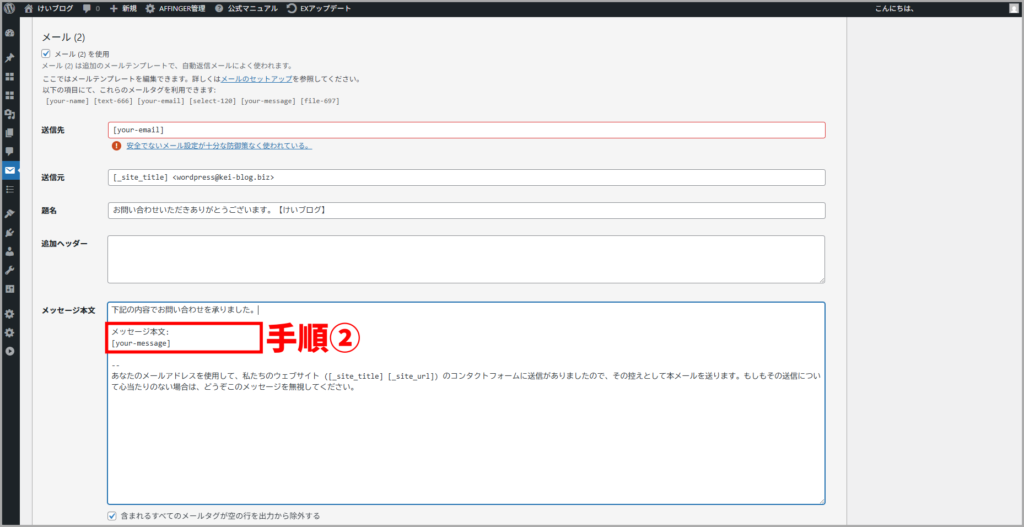The width and height of the screenshot is (1024, 527).
Task: Open the 新規 menu in admin bar
Action: click(123, 8)
